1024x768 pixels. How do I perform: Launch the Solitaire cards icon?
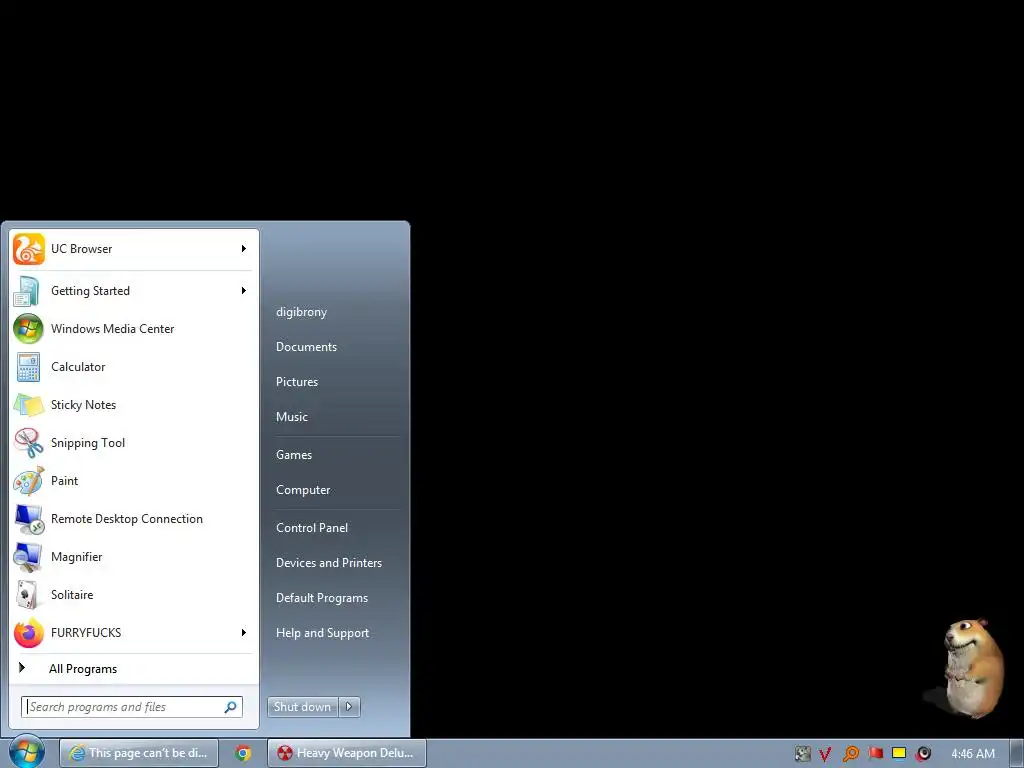28,594
